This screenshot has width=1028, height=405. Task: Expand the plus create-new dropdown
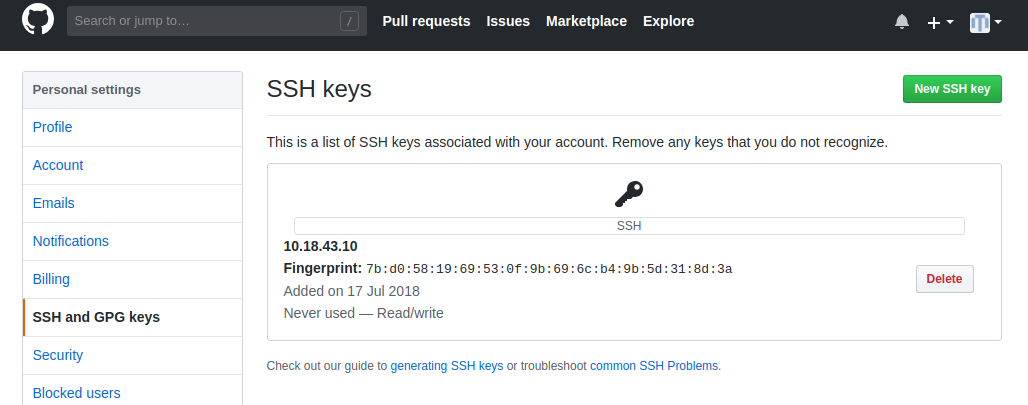pyautogui.click(x=940, y=22)
